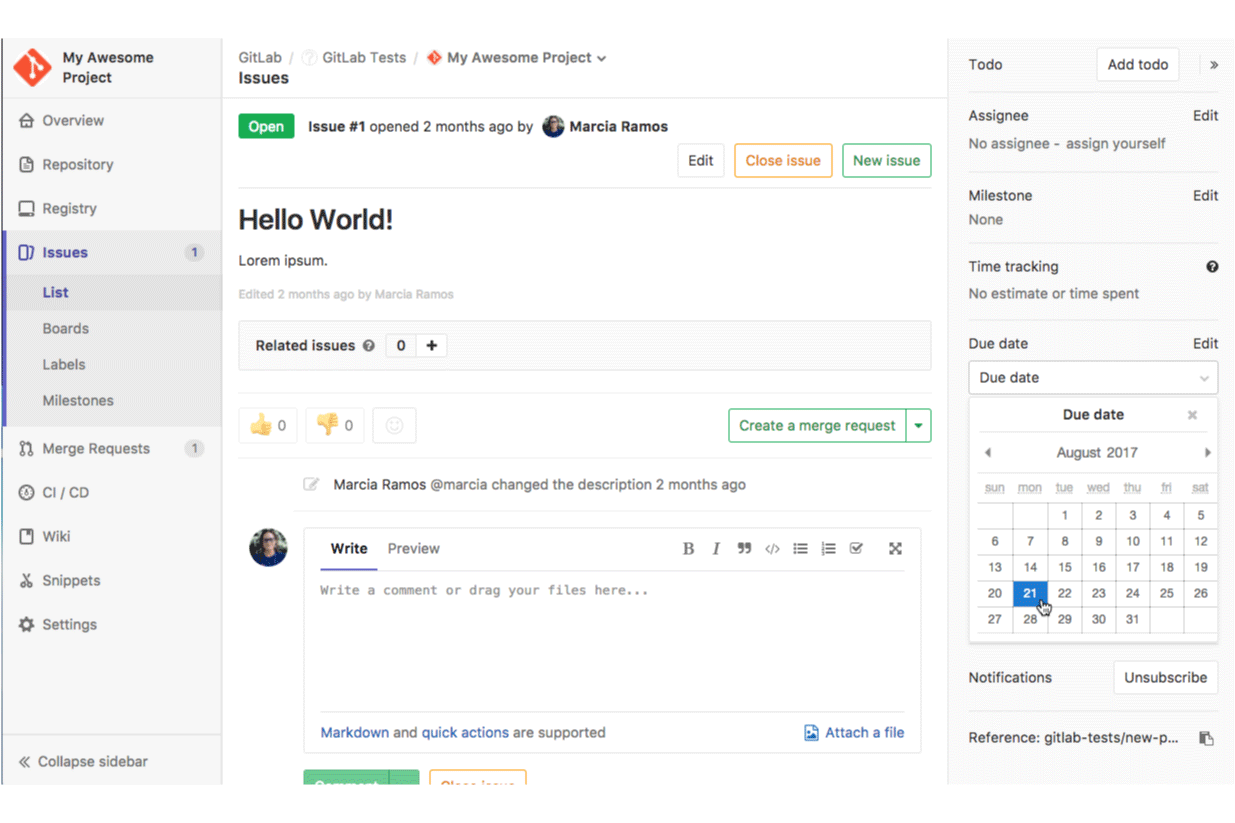
Task: Open the merge request dropdown arrow
Action: point(919,425)
